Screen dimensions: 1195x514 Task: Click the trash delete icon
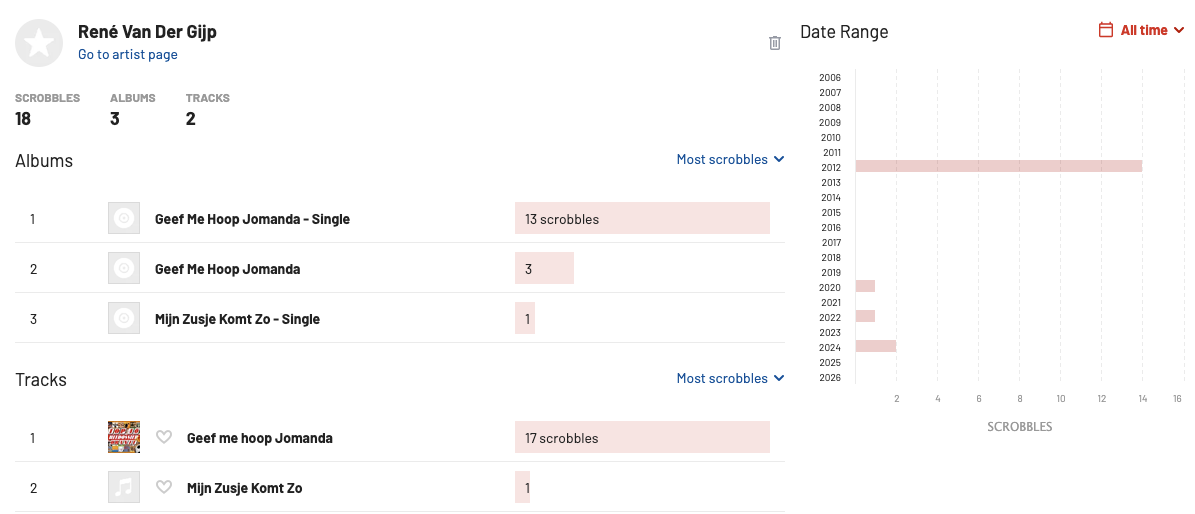774,43
